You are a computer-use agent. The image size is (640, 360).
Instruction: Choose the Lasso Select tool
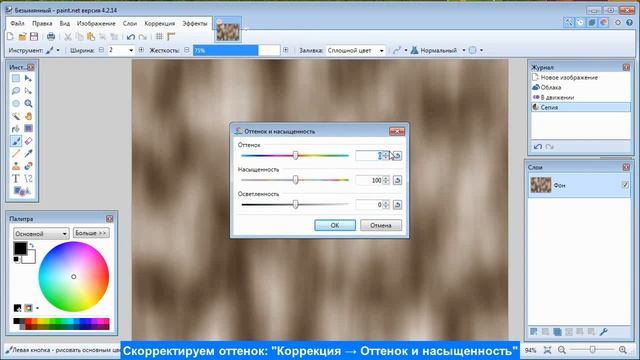click(16, 91)
